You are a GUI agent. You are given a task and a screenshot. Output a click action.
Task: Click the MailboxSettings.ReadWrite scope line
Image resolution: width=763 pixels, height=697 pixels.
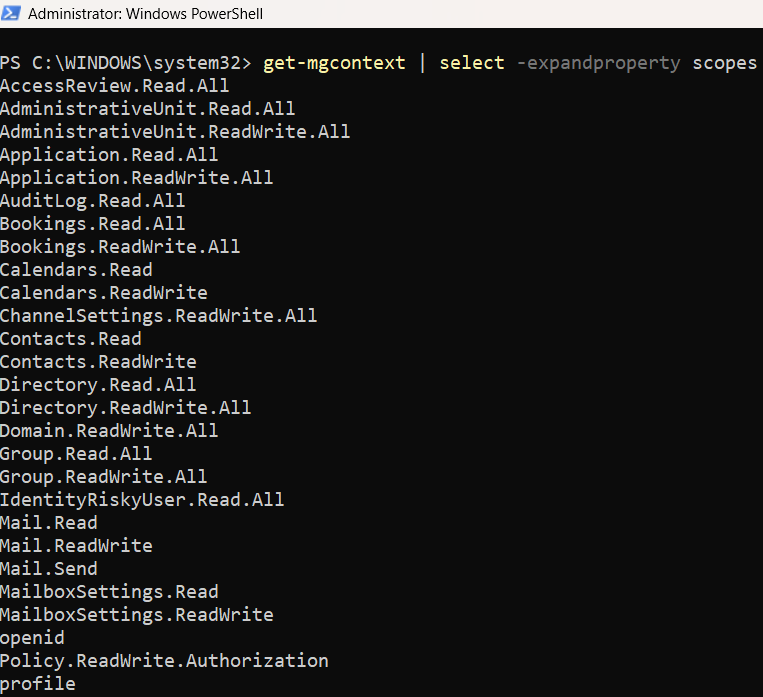[x=136, y=615]
